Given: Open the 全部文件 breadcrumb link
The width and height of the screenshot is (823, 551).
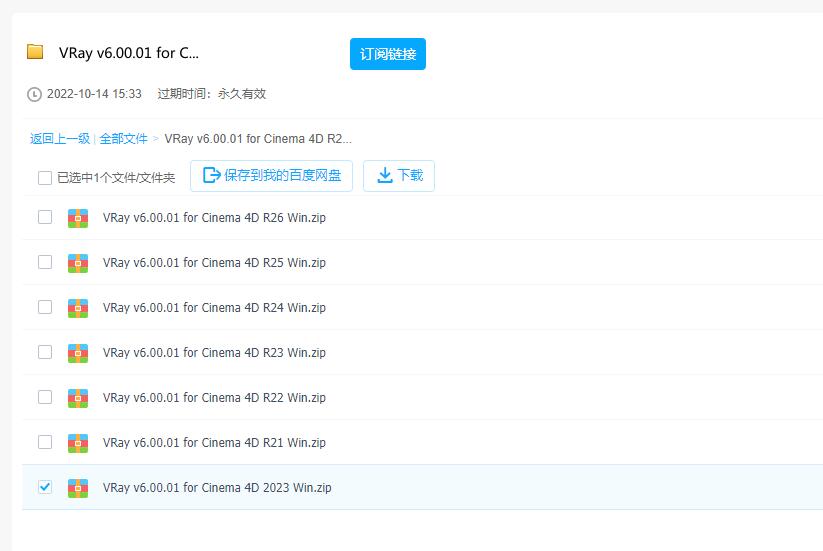Looking at the screenshot, I should pyautogui.click(x=123, y=139).
